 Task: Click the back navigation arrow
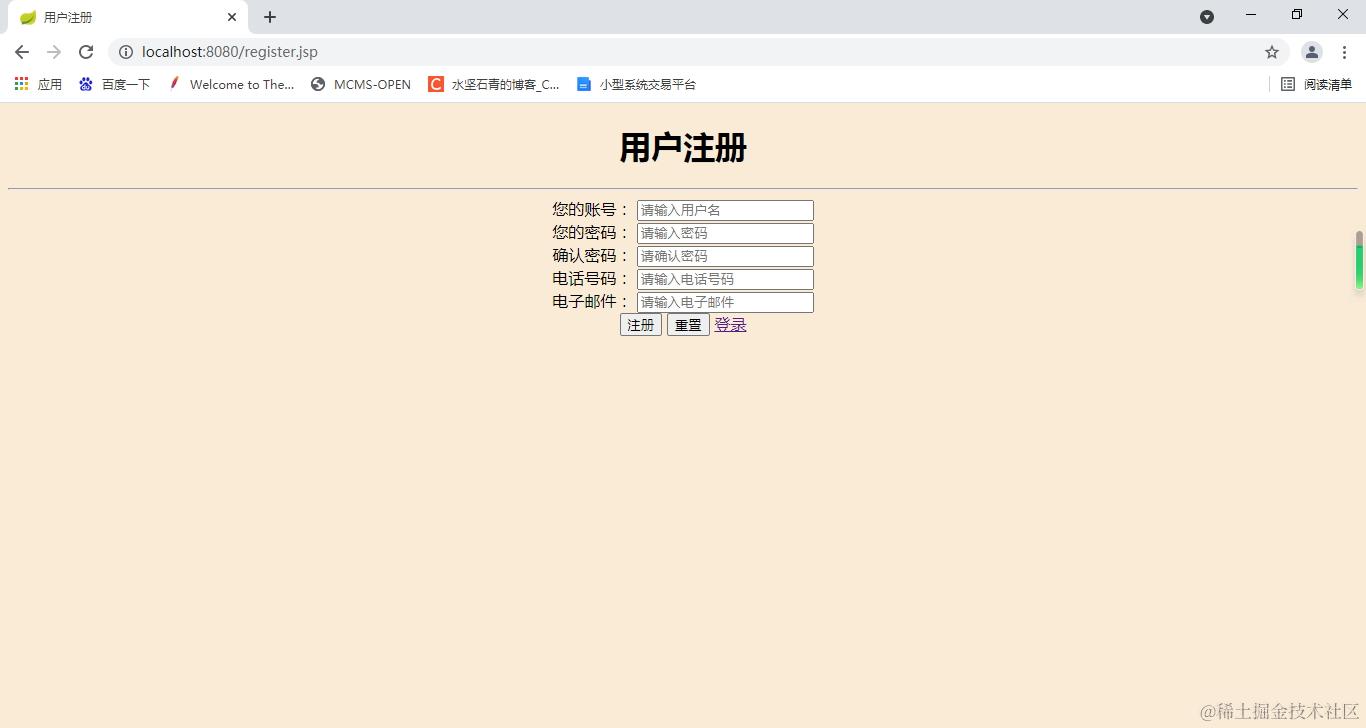click(x=21, y=51)
